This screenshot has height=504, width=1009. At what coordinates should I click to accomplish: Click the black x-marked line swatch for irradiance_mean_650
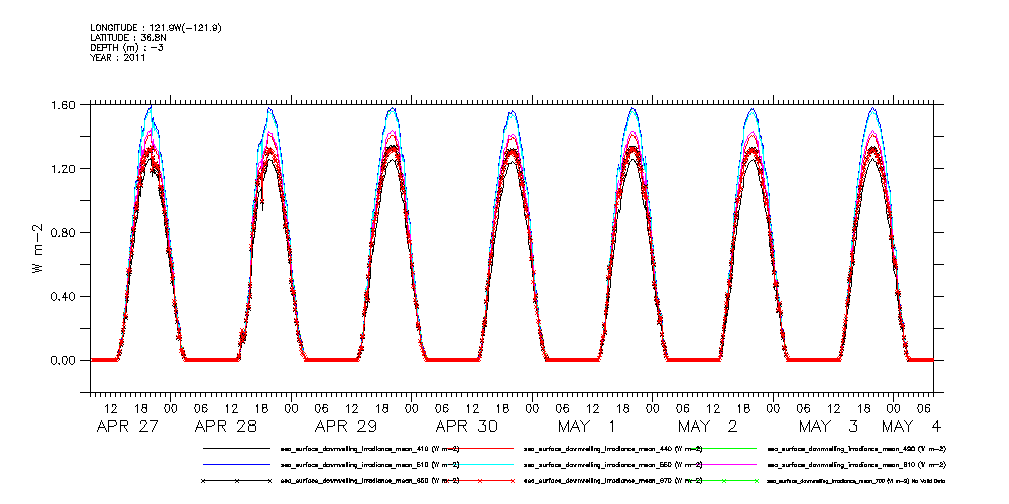236,481
